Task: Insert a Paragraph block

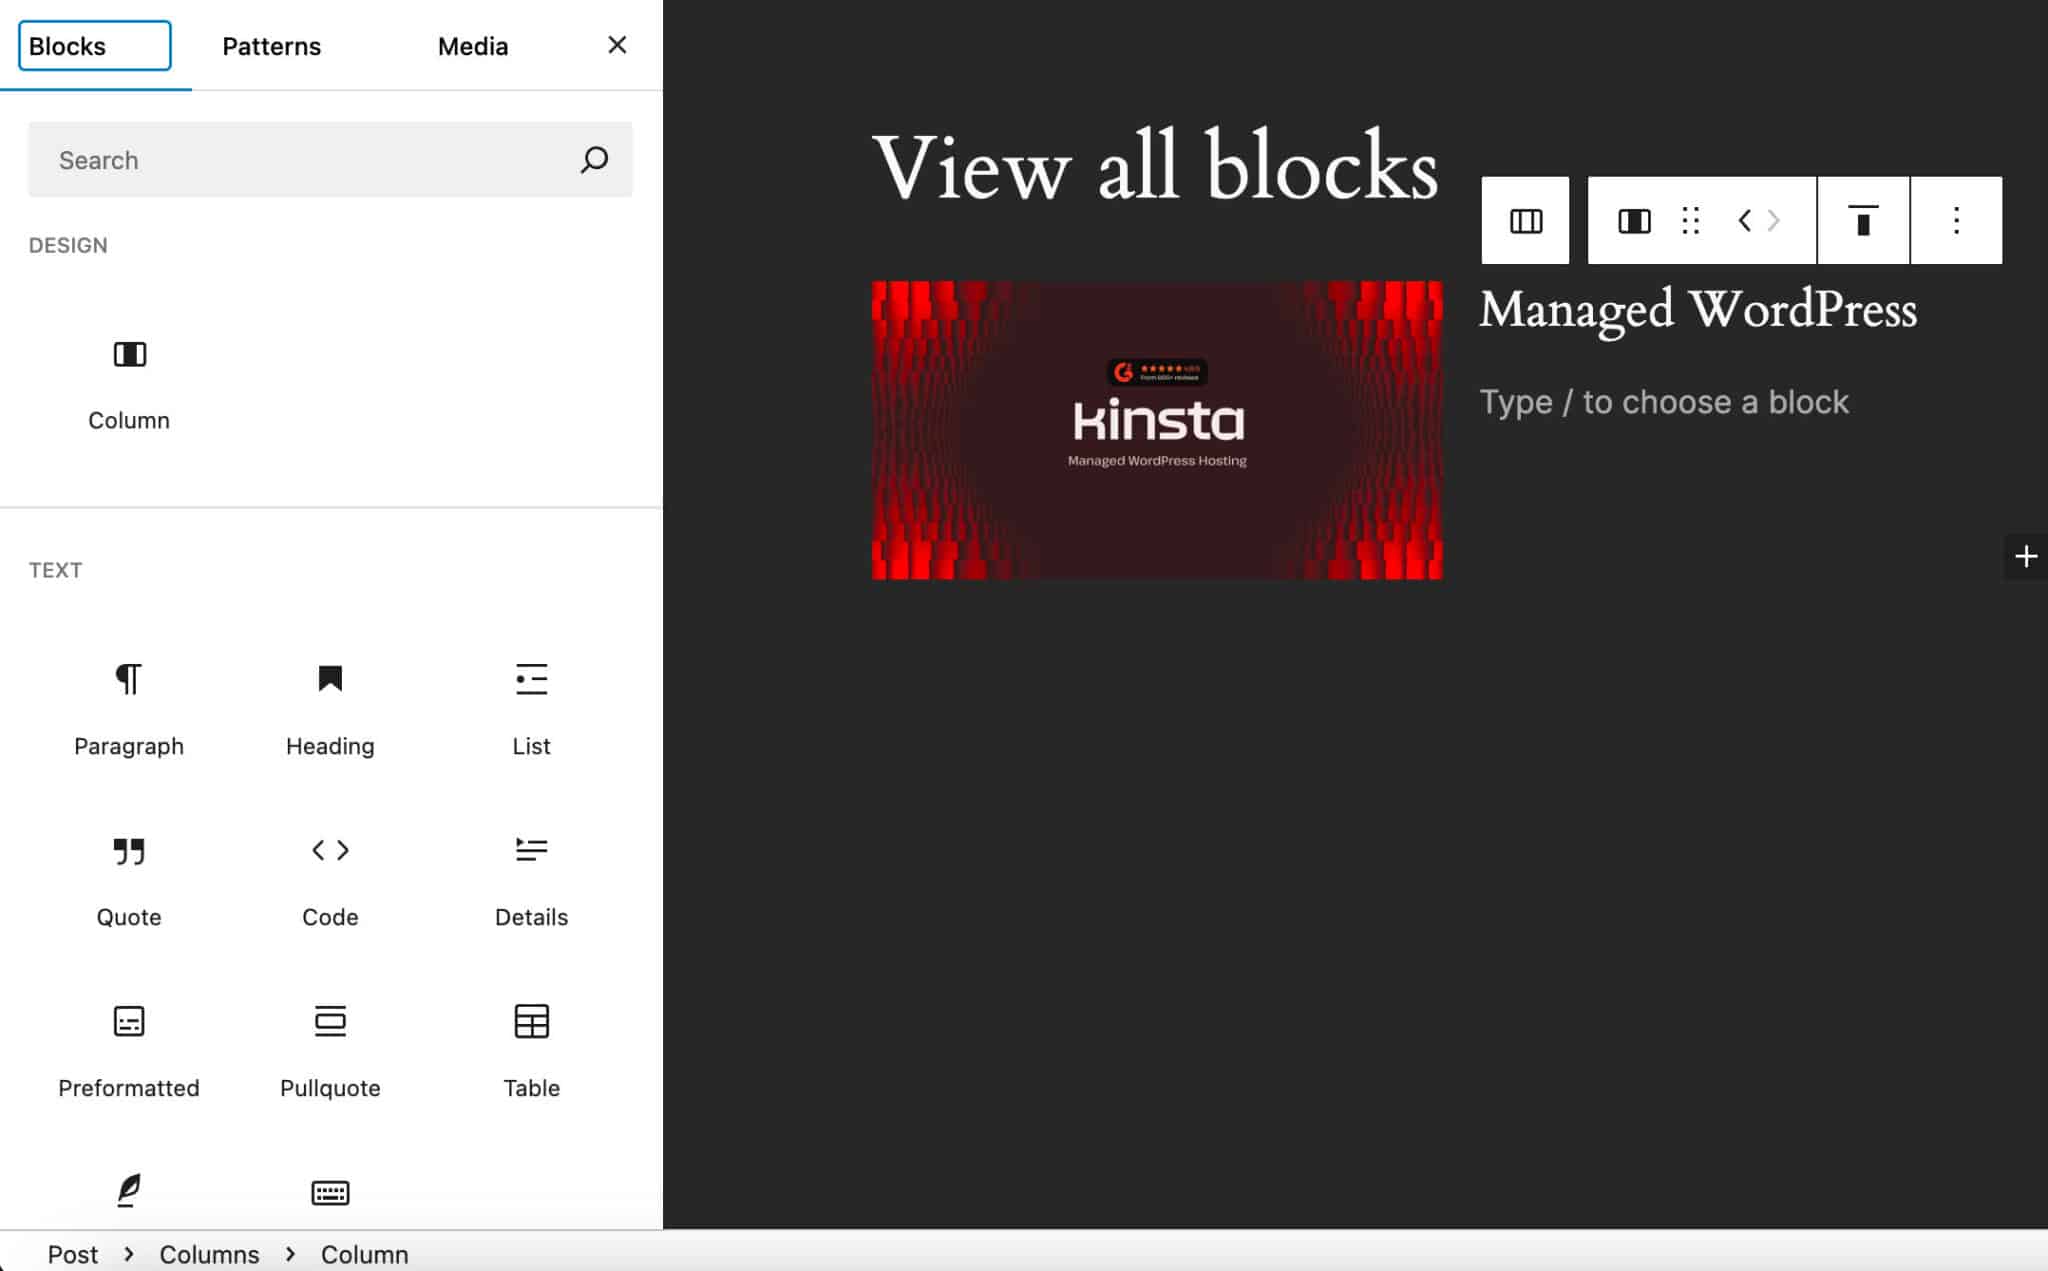Action: pyautogui.click(x=128, y=705)
